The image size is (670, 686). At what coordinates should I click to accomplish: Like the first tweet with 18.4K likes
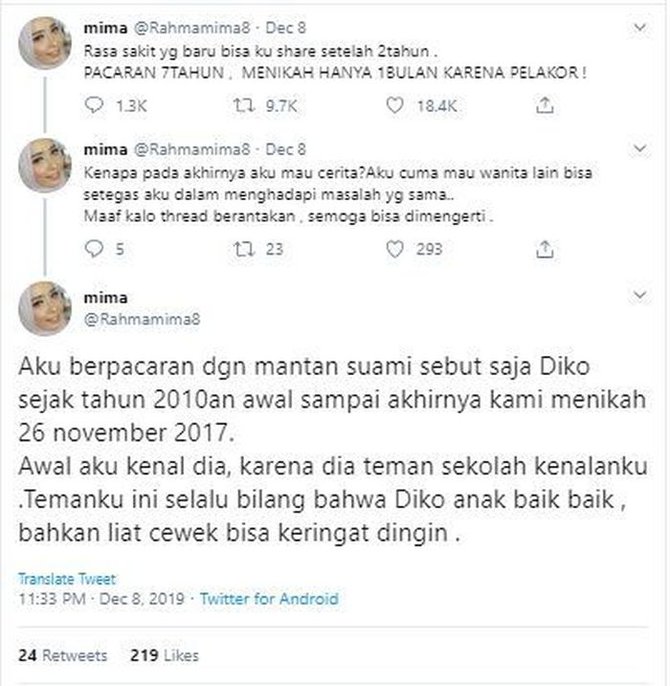pyautogui.click(x=395, y=105)
